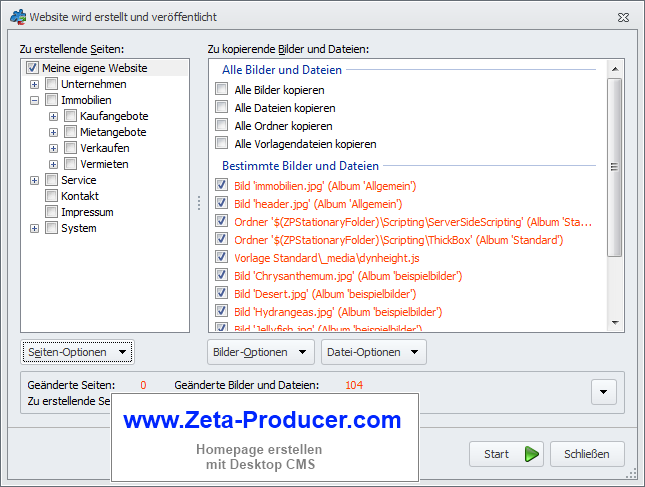The height and width of the screenshot is (487, 645).
Task: Close the dialog with the X icon
Action: 623,17
